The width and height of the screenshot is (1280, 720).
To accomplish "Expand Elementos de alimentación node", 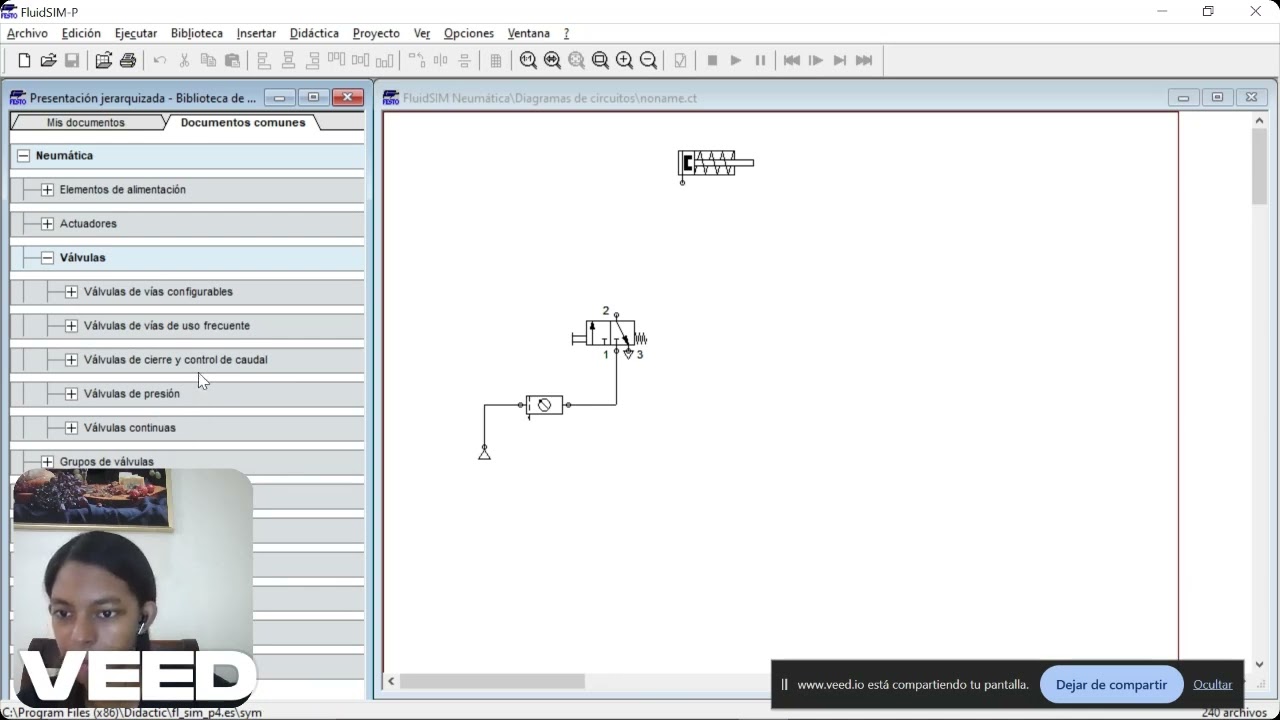I will [x=47, y=189].
